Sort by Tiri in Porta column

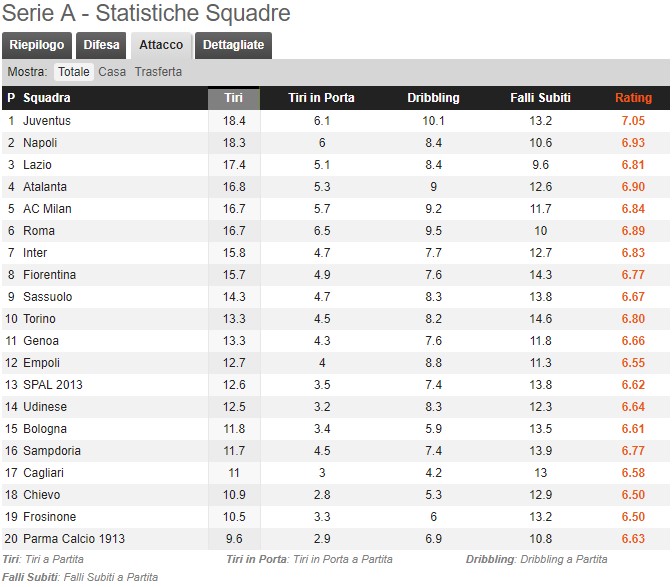[321, 98]
